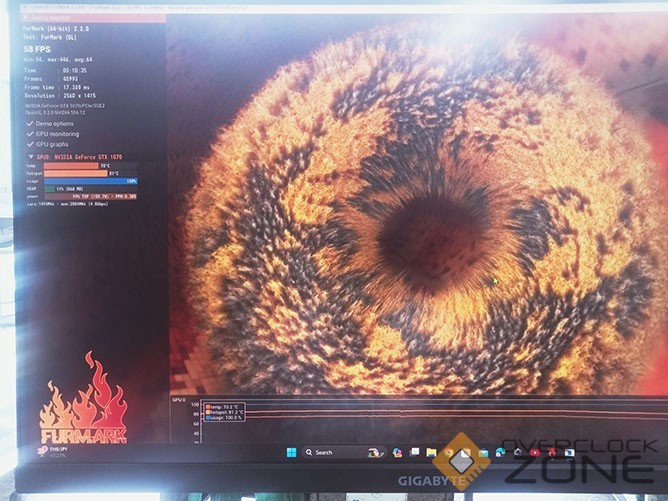Click the Time 00:10:35 line
668x501 pixels.
pos(55,70)
